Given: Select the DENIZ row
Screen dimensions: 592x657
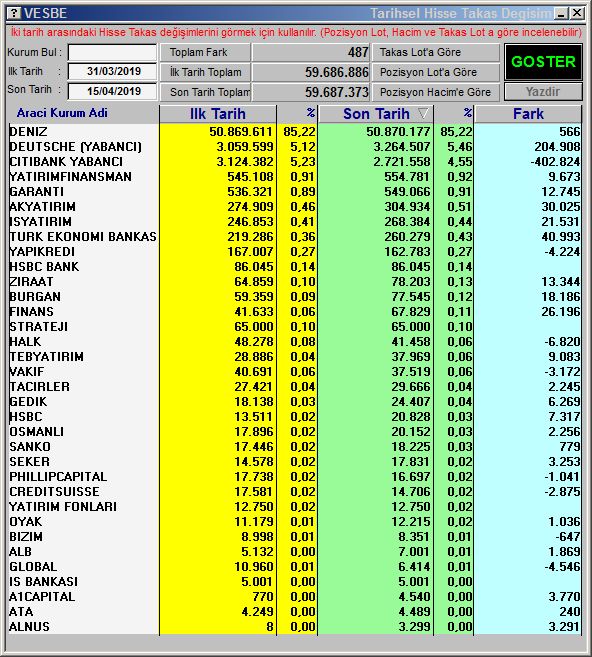Looking at the screenshot, I should coord(295,132).
